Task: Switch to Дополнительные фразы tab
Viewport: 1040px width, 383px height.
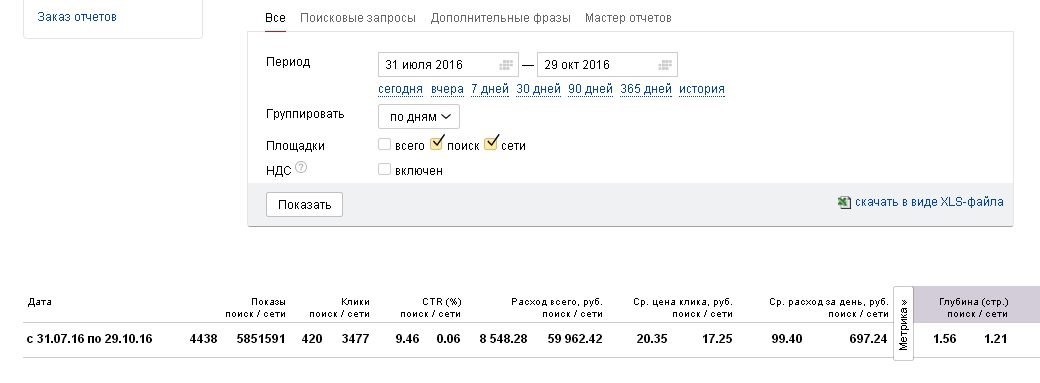Action: pyautogui.click(x=500, y=18)
